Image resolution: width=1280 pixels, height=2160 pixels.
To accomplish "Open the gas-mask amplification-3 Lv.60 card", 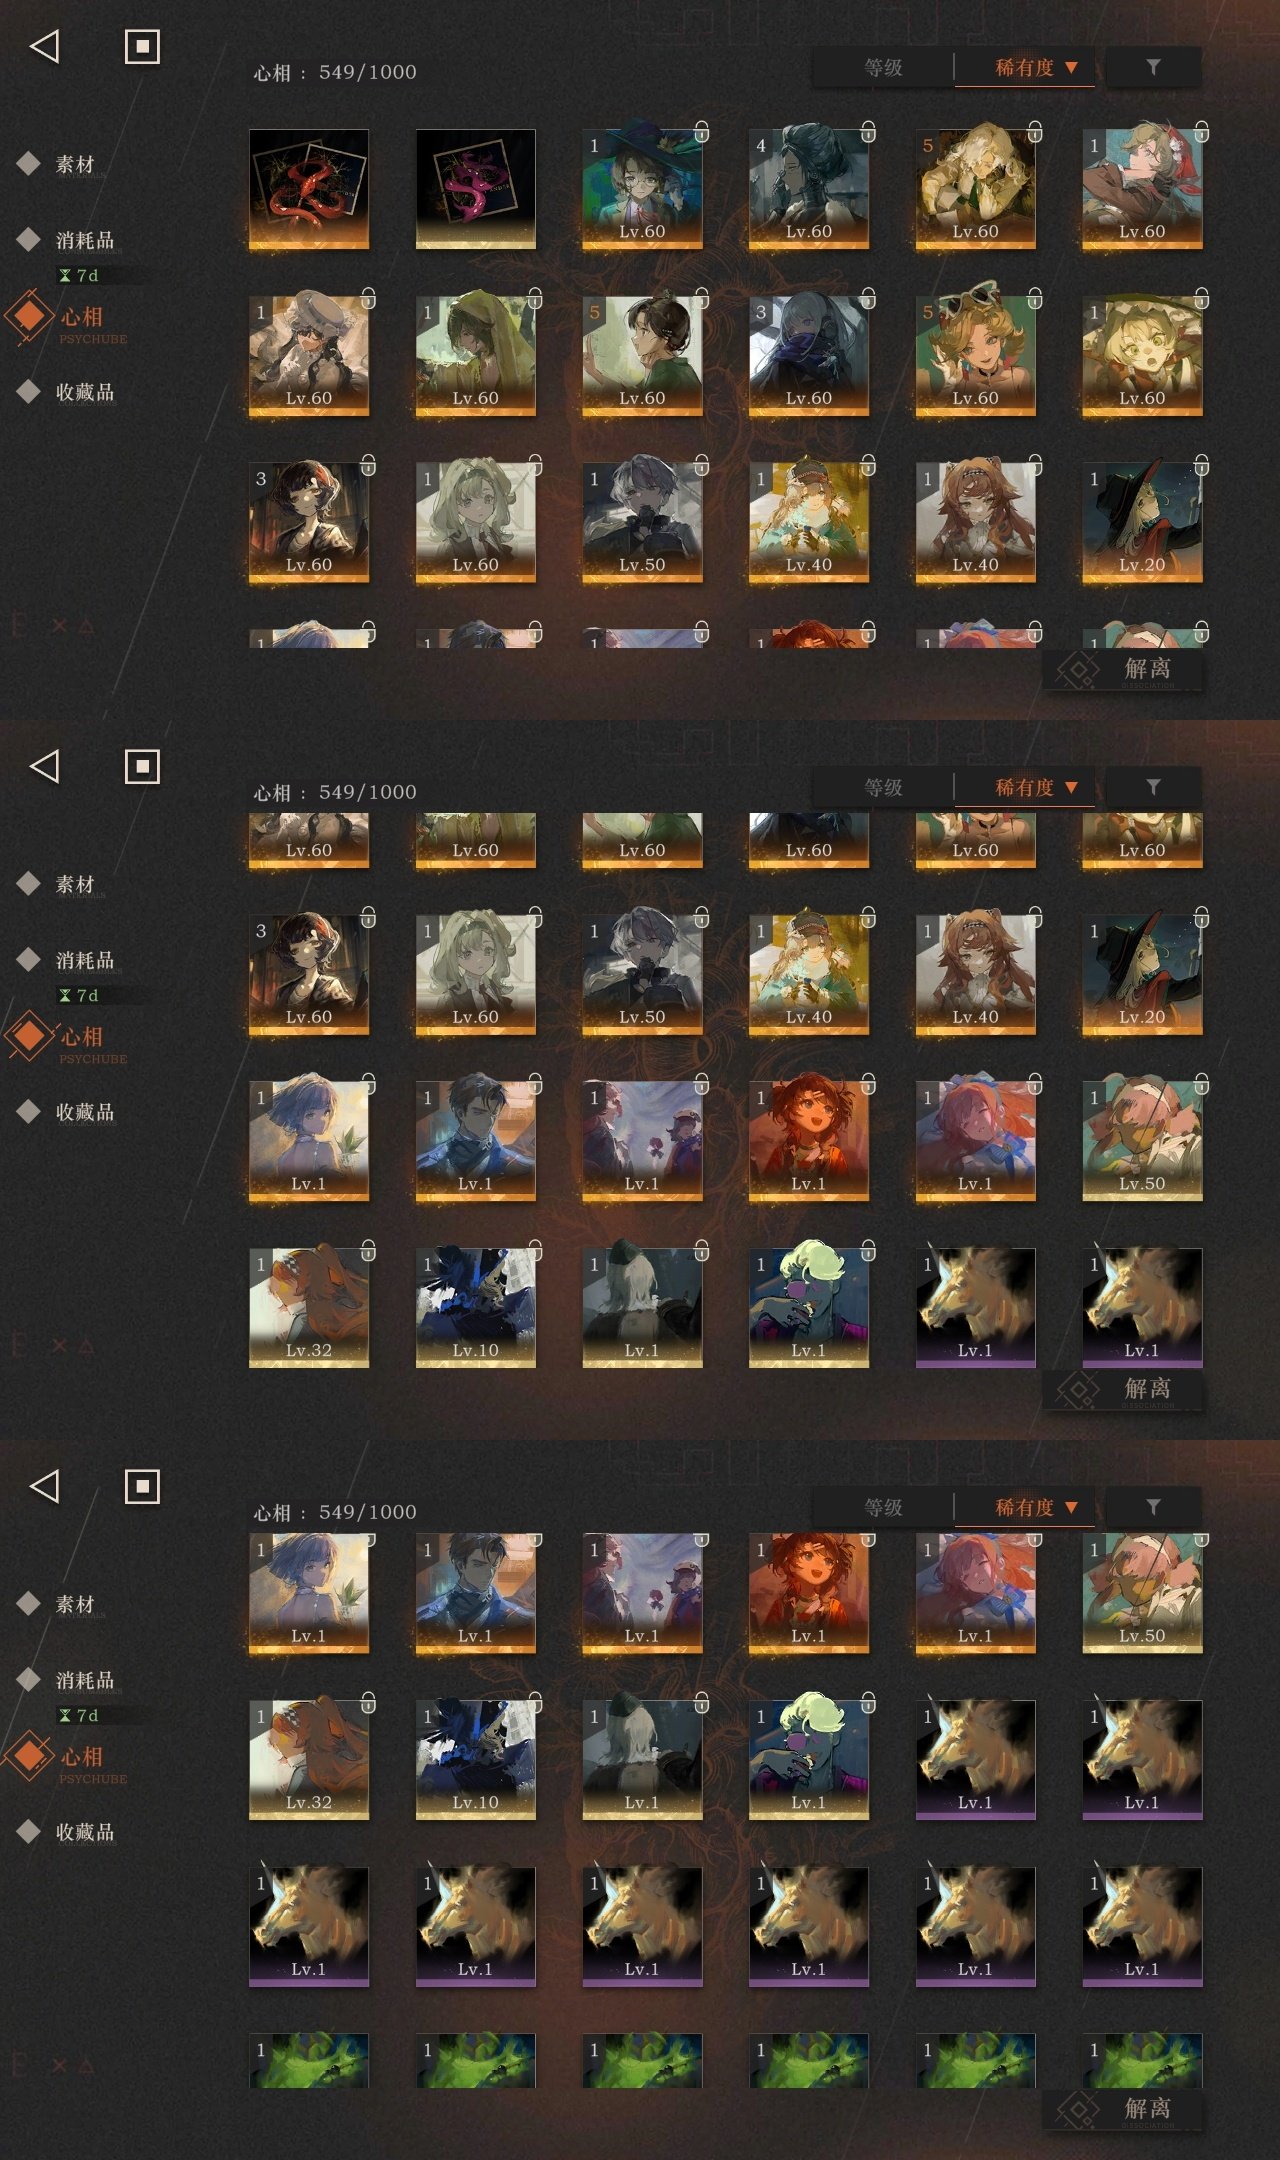I will coord(808,355).
